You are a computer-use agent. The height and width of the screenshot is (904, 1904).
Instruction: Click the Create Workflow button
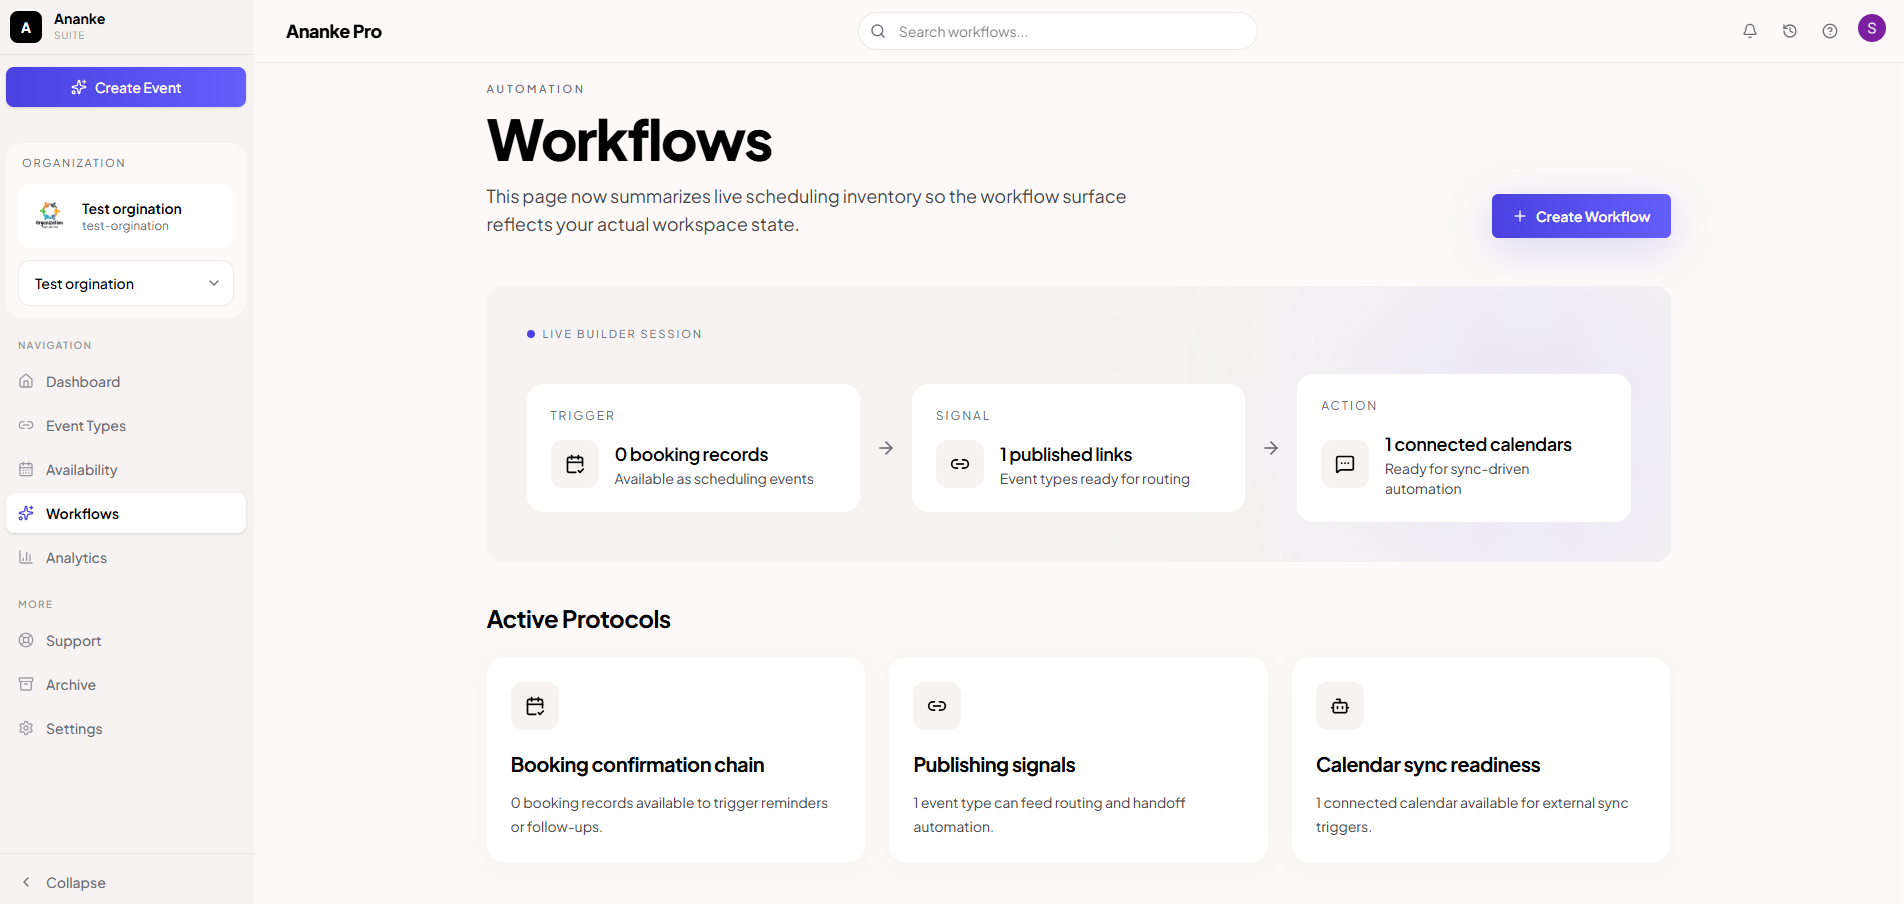click(x=1581, y=216)
